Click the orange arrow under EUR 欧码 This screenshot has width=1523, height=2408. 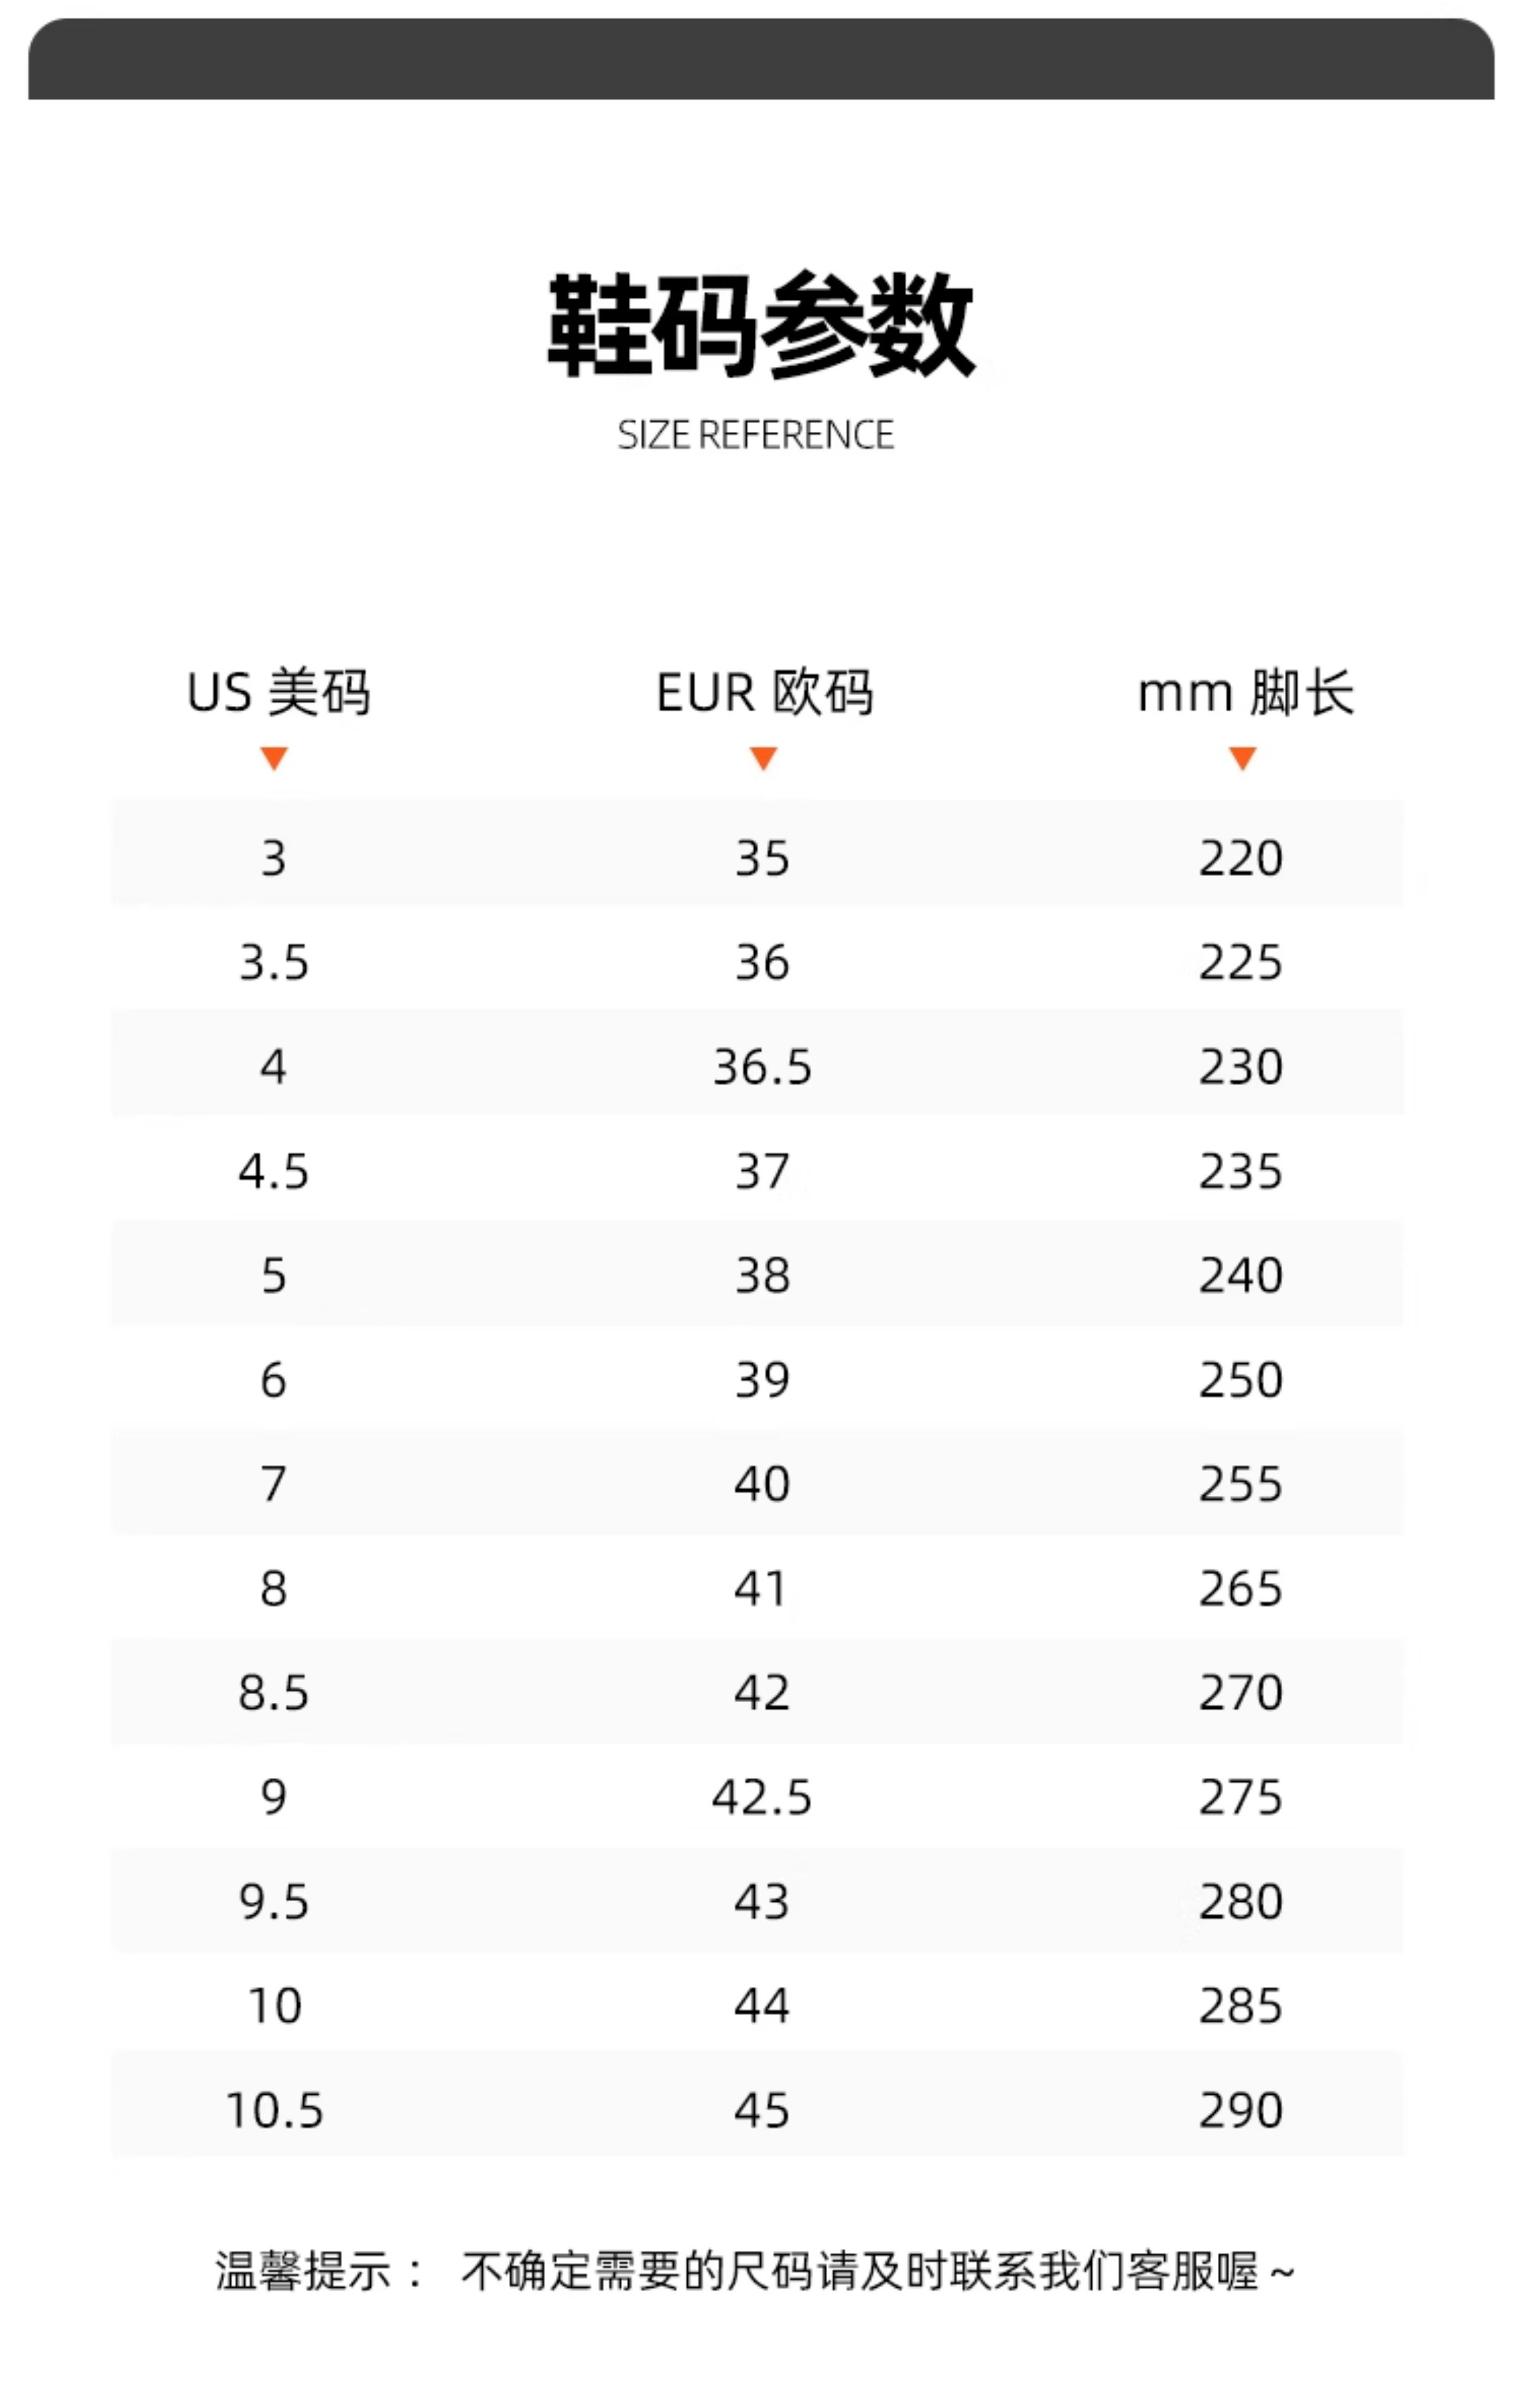[x=763, y=758]
